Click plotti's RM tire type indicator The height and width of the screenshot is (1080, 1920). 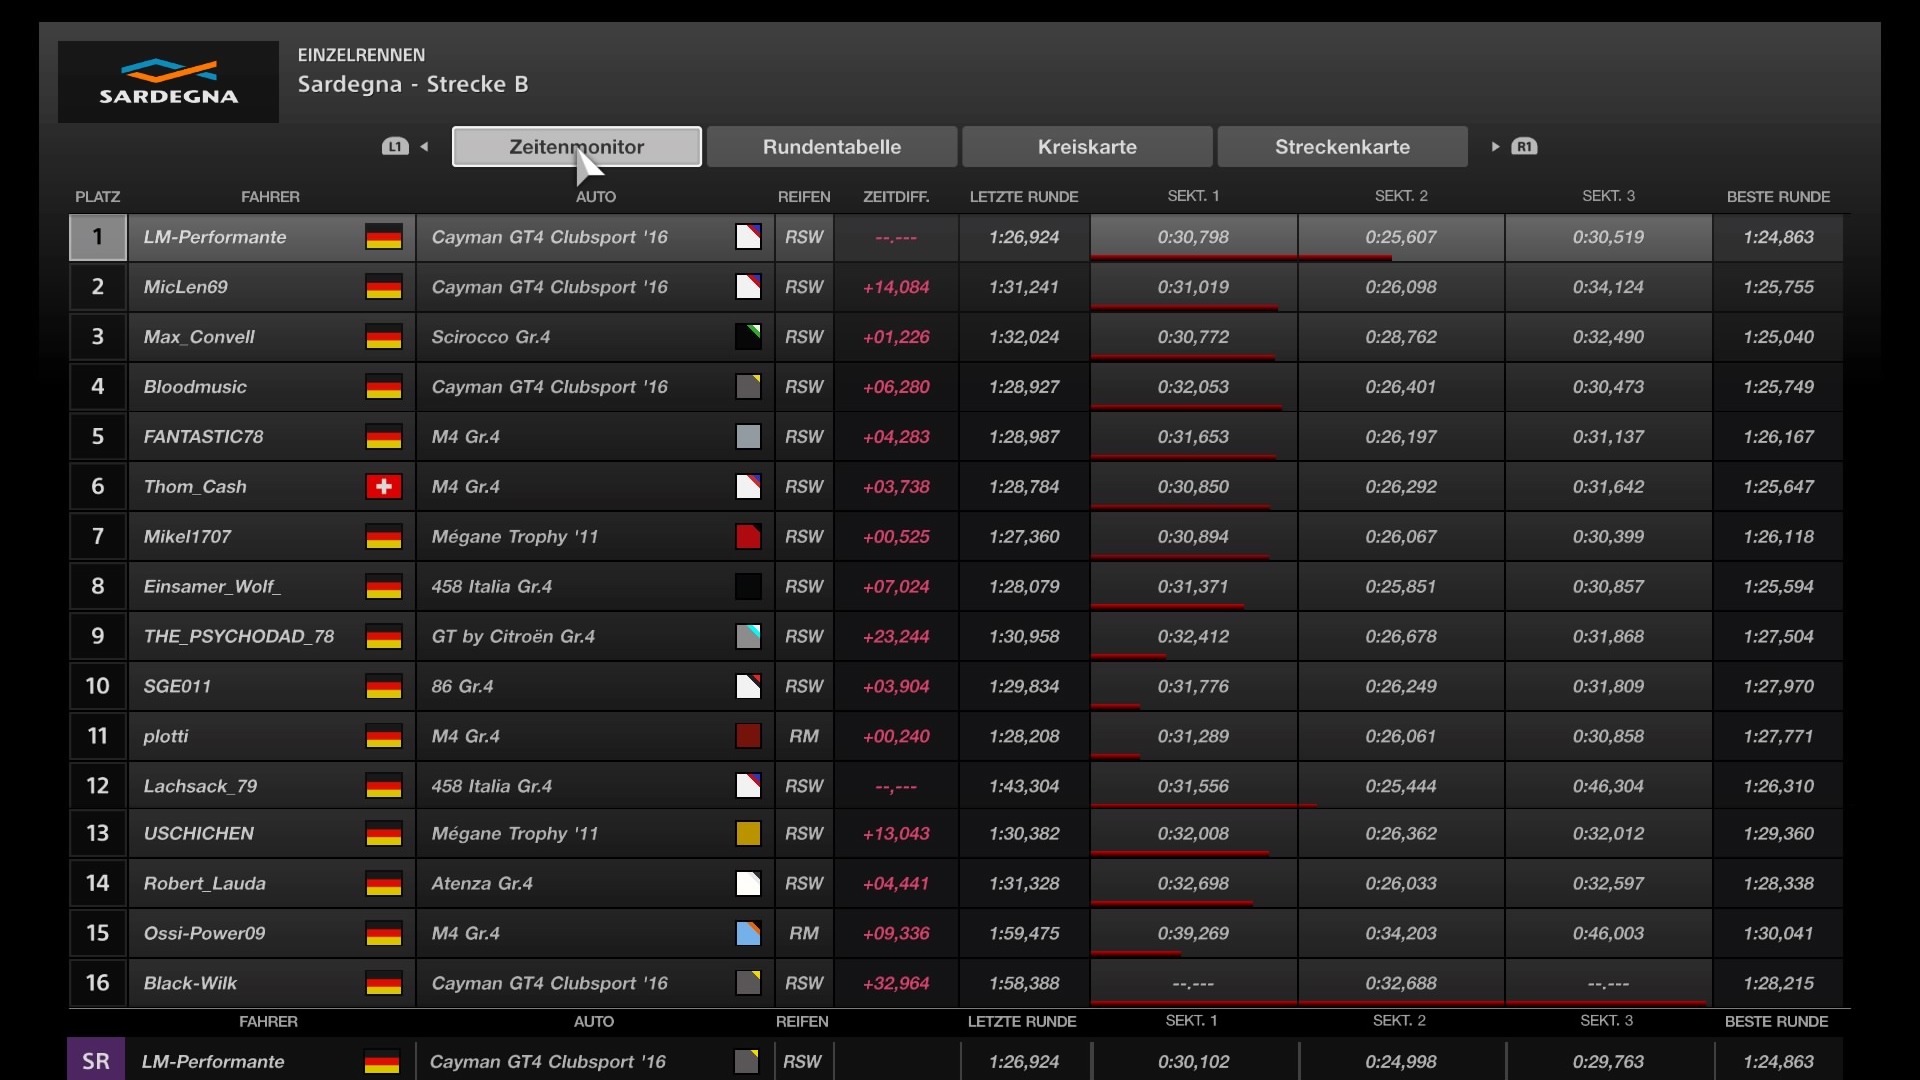click(x=803, y=737)
